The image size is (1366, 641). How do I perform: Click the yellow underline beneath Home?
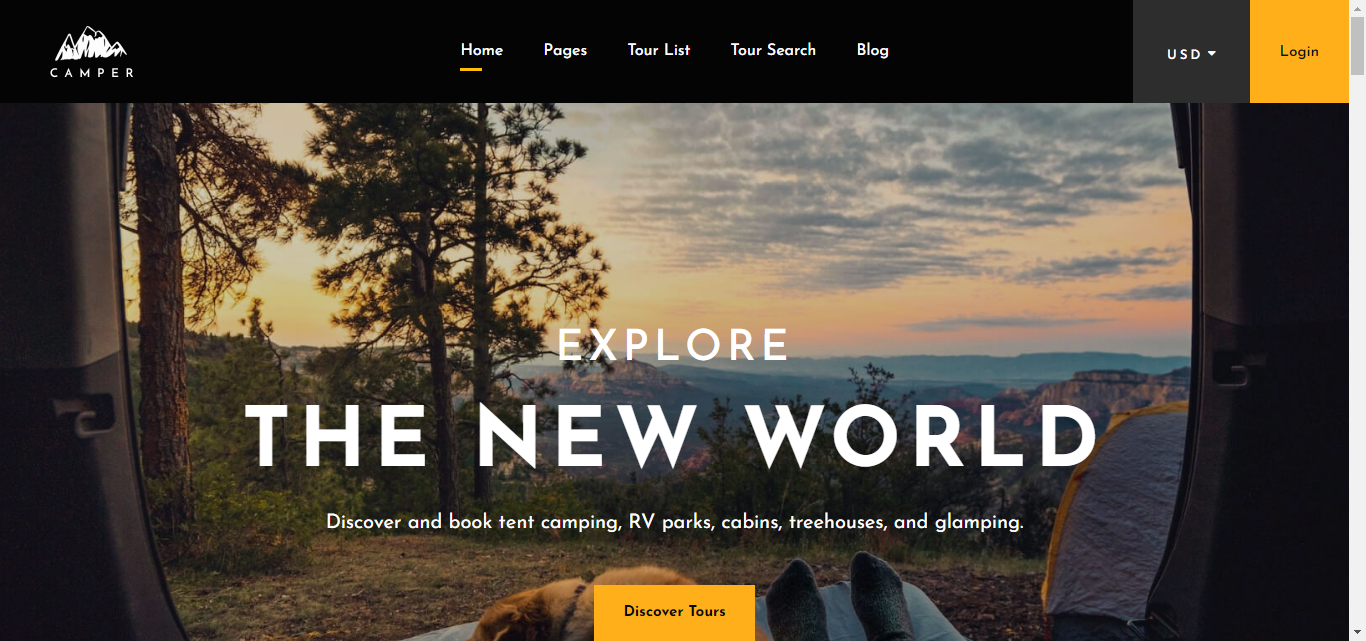471,69
